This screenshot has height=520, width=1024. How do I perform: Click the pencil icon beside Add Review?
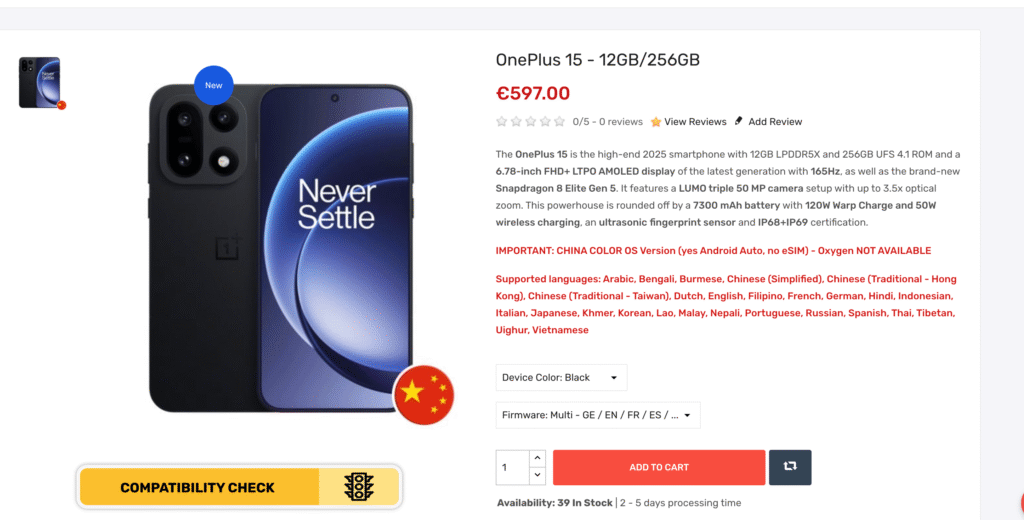[739, 121]
